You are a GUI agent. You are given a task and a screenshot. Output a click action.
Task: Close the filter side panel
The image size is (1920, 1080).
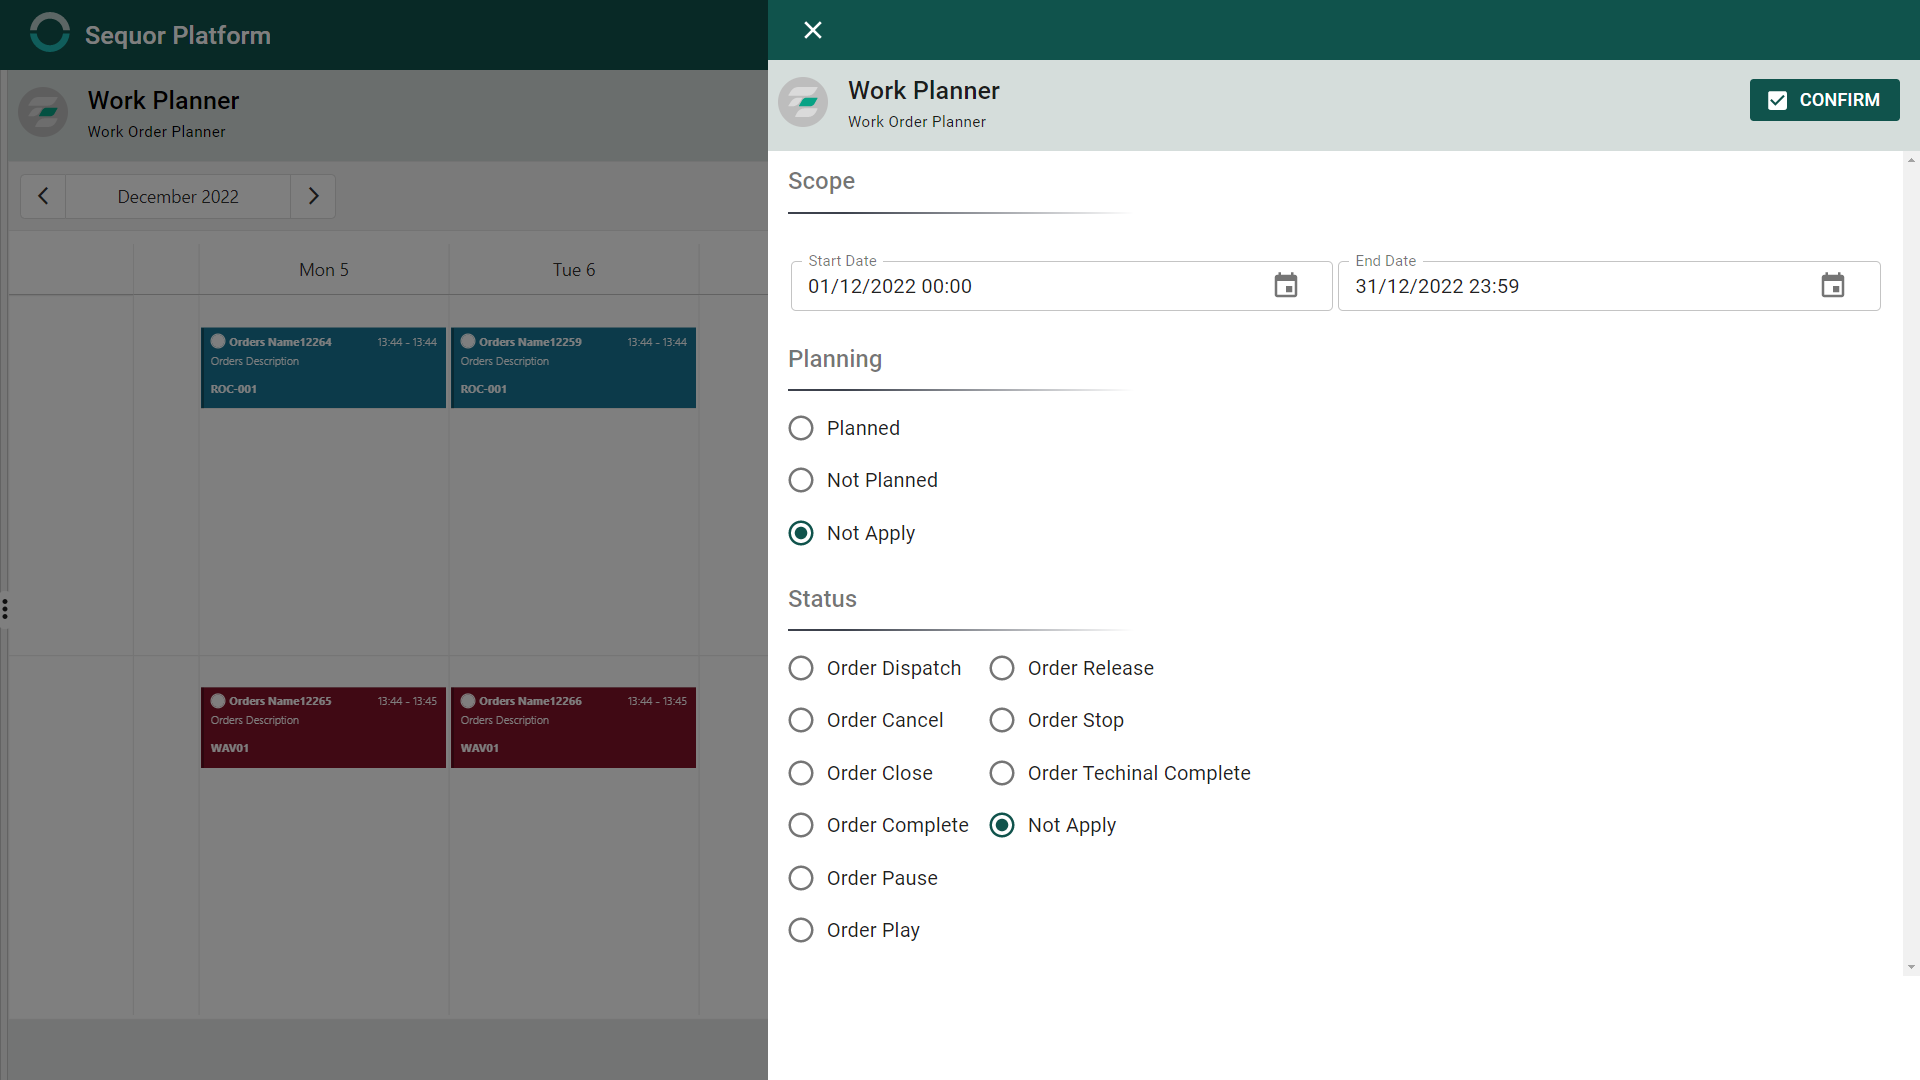[813, 30]
